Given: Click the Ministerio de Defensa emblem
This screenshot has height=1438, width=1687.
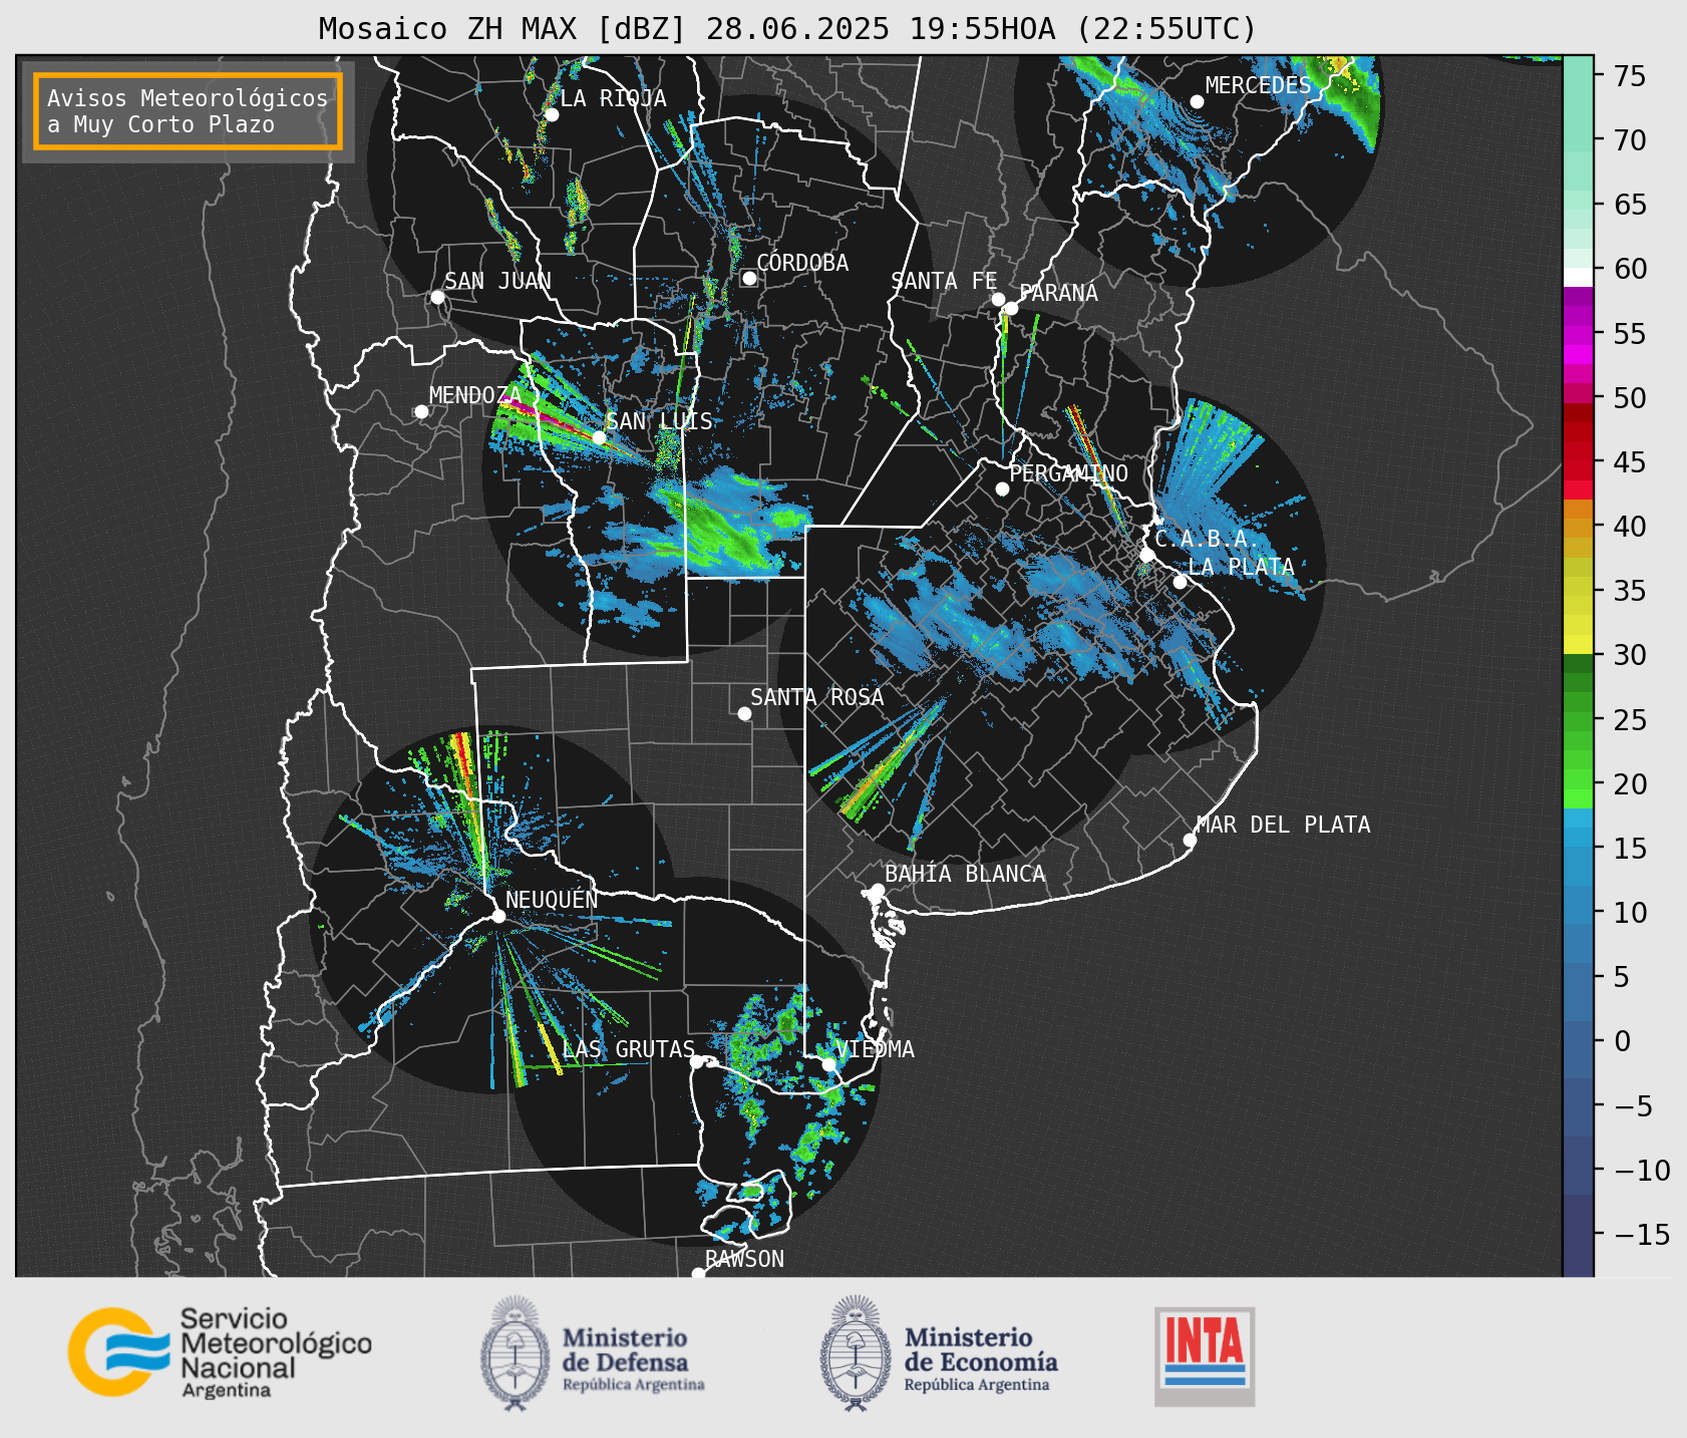Looking at the screenshot, I should (x=516, y=1353).
